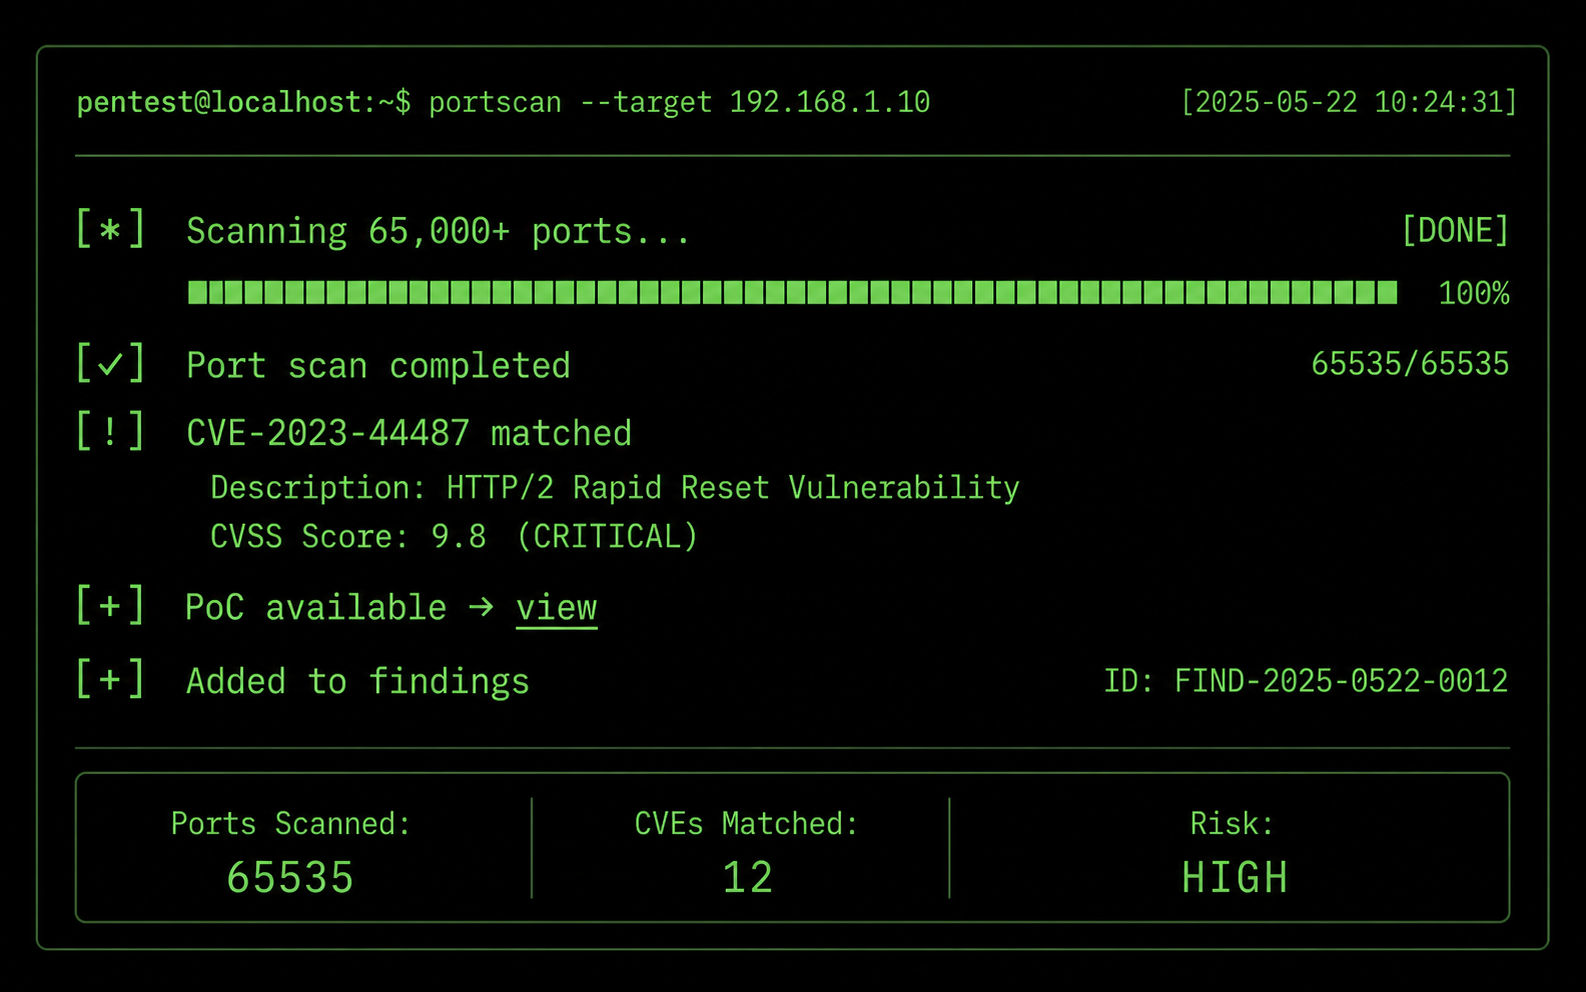The height and width of the screenshot is (992, 1586).
Task: Click the [DONE] status label
Action: point(1455,231)
